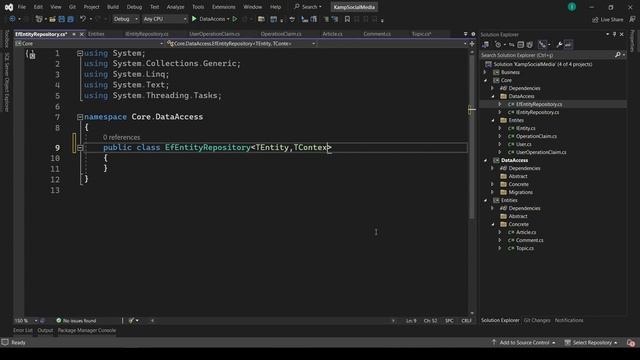Viewport: 640px width, 360px height.
Task: Click the Search Solution Explorer input field
Action: (547, 55)
